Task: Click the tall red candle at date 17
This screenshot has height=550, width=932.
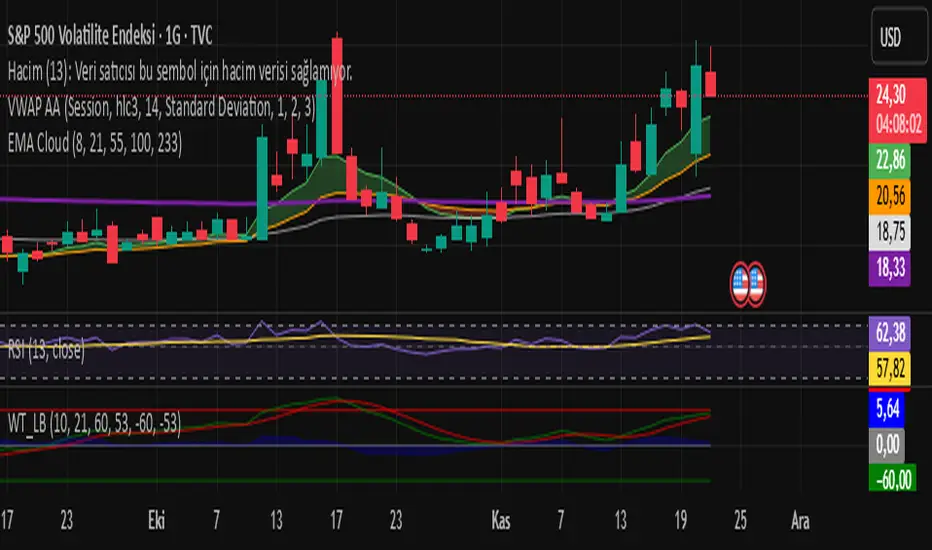Action: click(x=337, y=95)
